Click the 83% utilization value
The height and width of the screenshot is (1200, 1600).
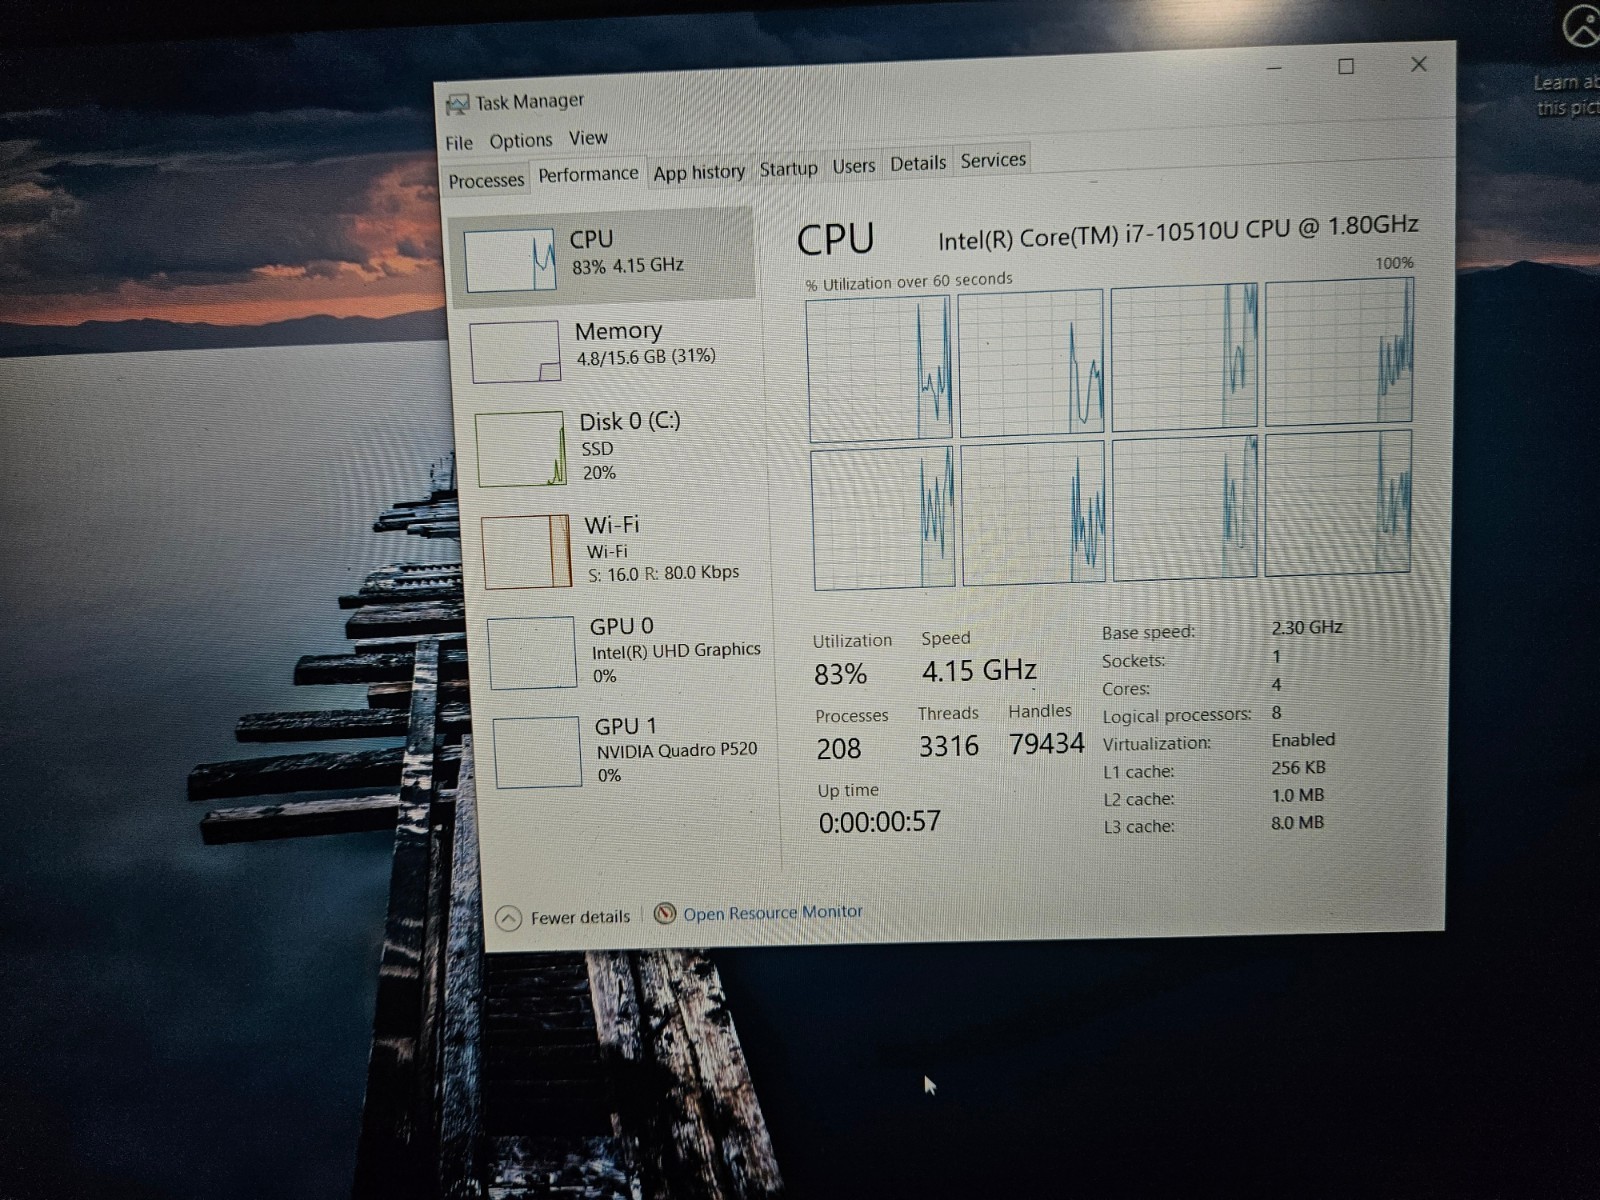click(840, 675)
